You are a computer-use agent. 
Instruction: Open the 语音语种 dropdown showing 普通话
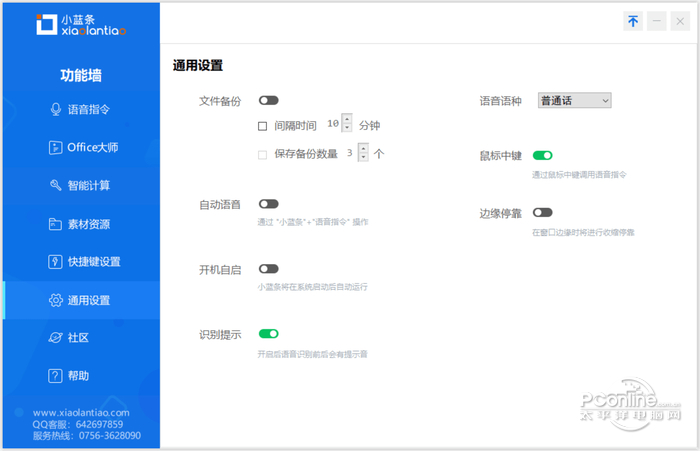tap(575, 100)
